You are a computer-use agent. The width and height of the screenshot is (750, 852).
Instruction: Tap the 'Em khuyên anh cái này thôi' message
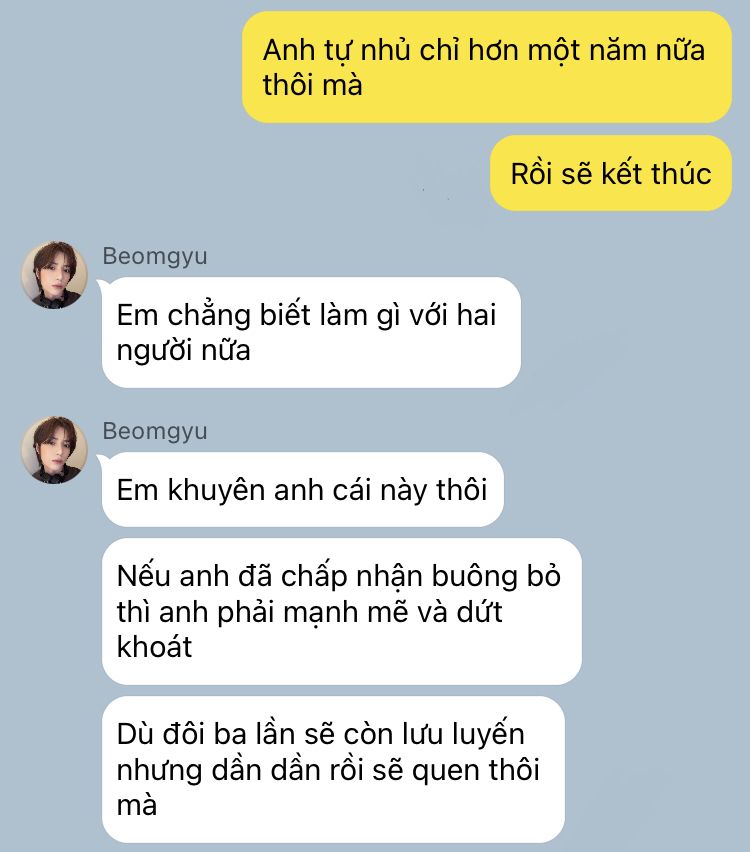[303, 490]
